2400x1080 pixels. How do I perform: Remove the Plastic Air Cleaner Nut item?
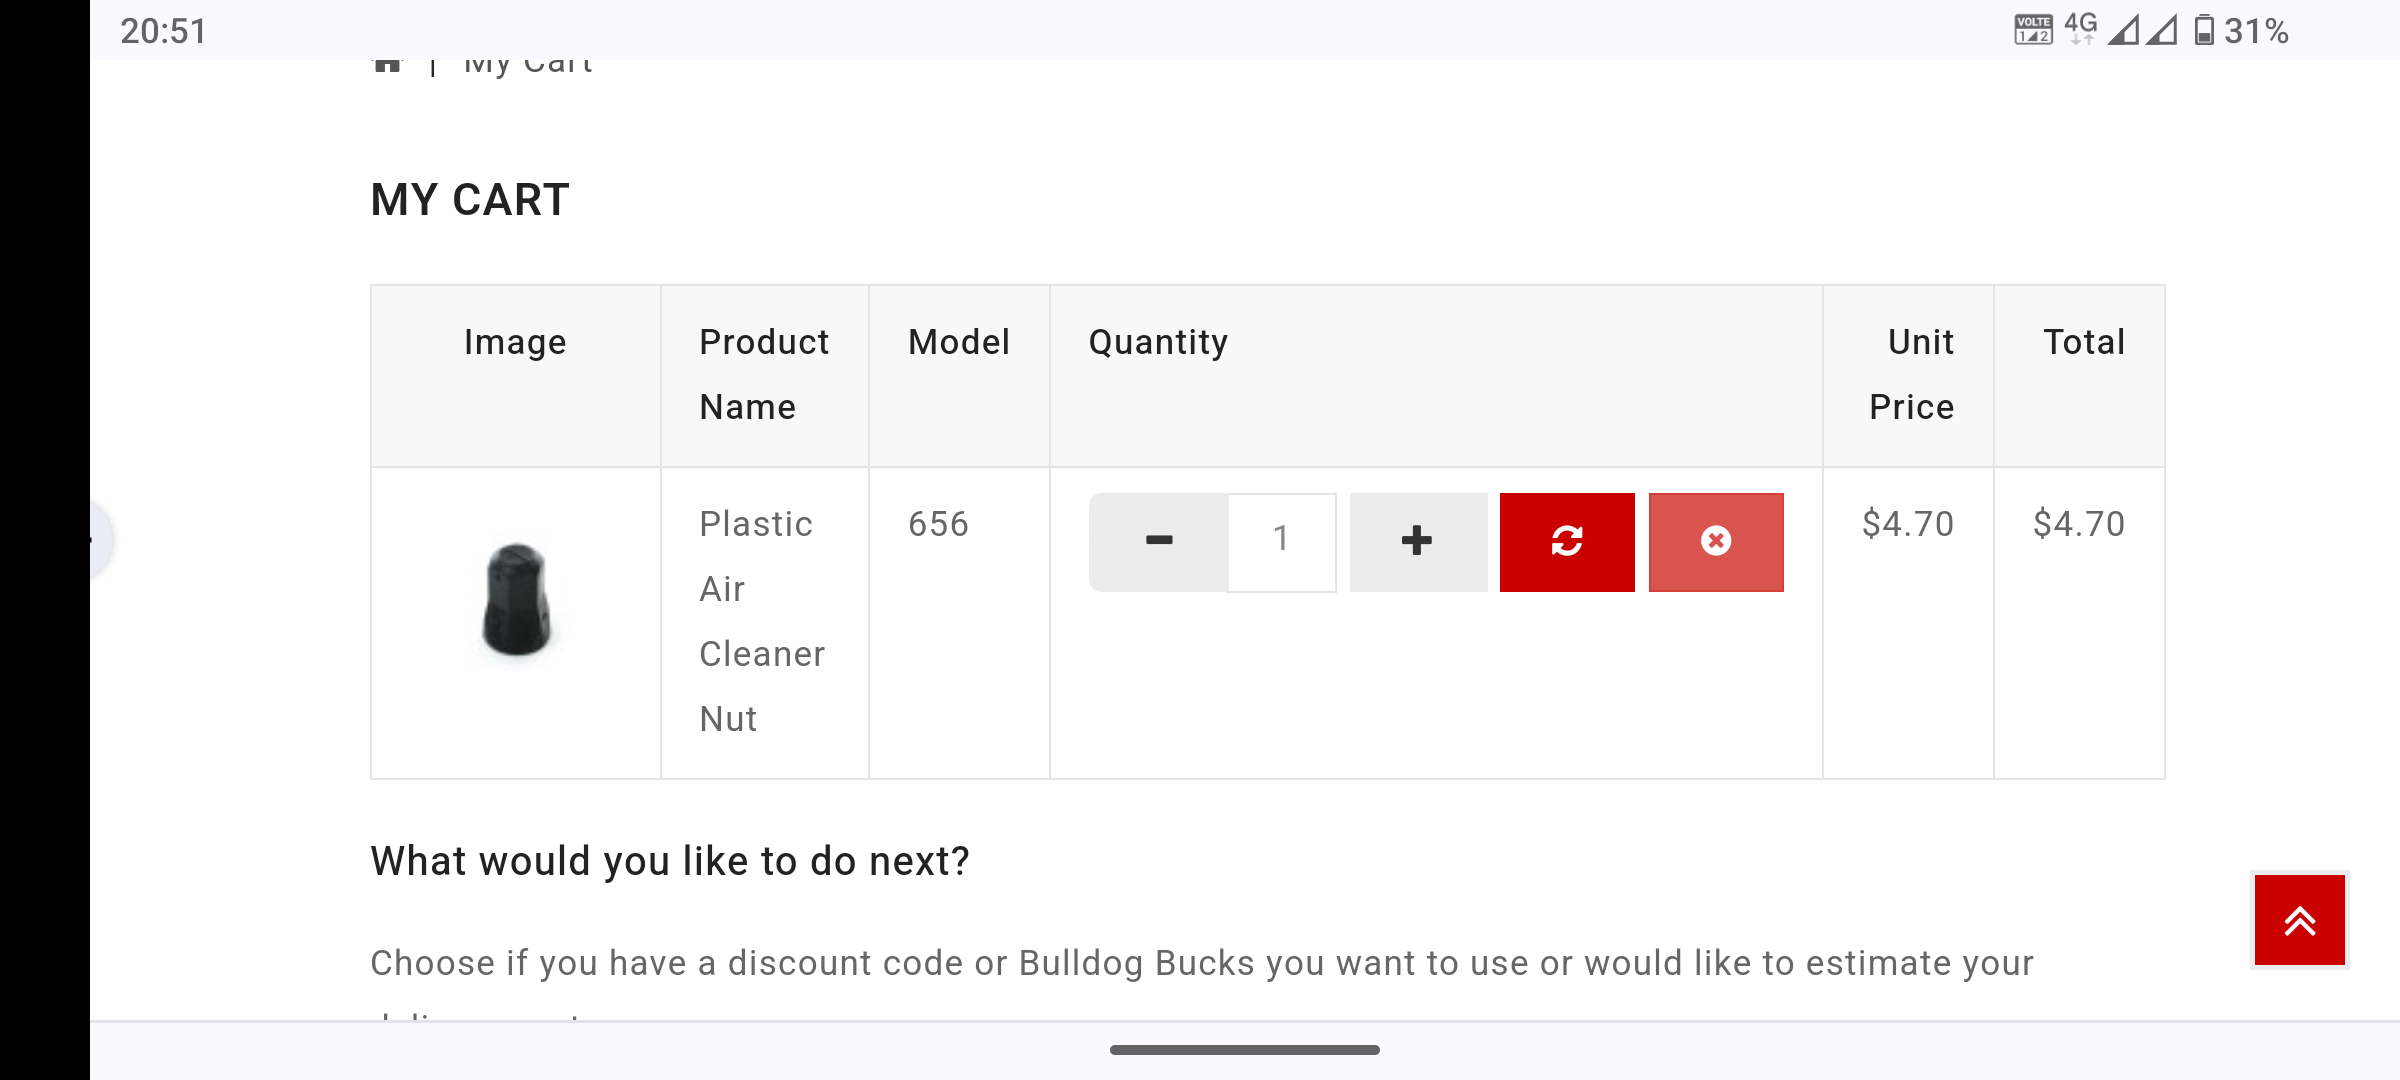pos(1715,541)
